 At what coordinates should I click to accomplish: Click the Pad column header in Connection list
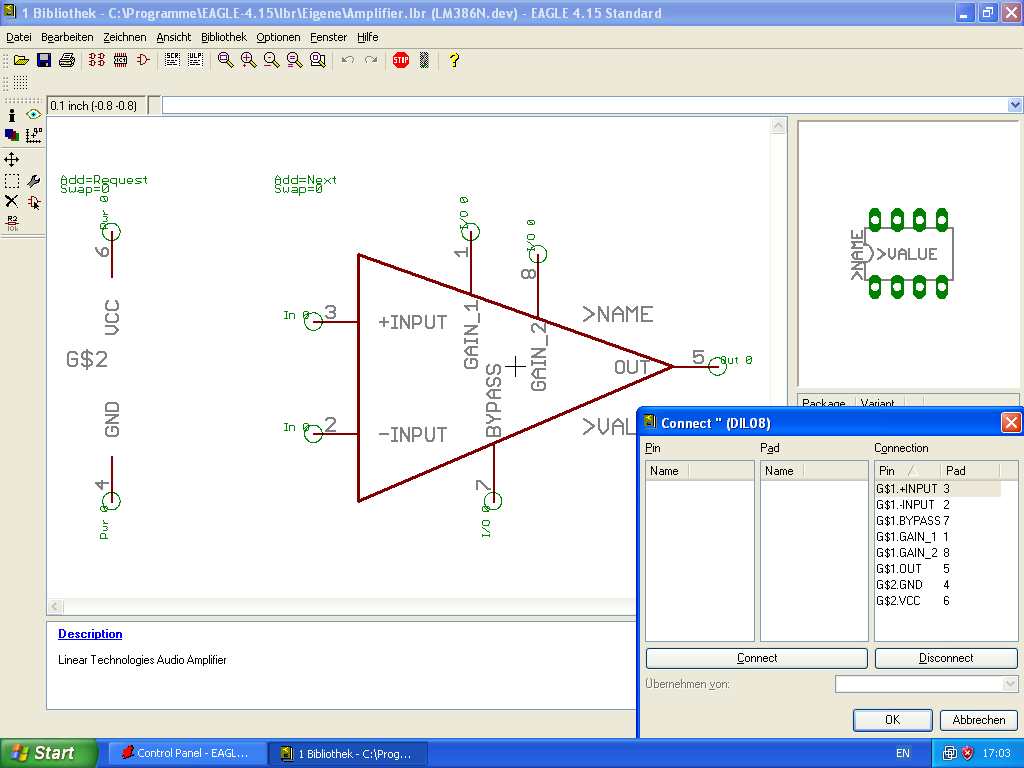tap(969, 470)
